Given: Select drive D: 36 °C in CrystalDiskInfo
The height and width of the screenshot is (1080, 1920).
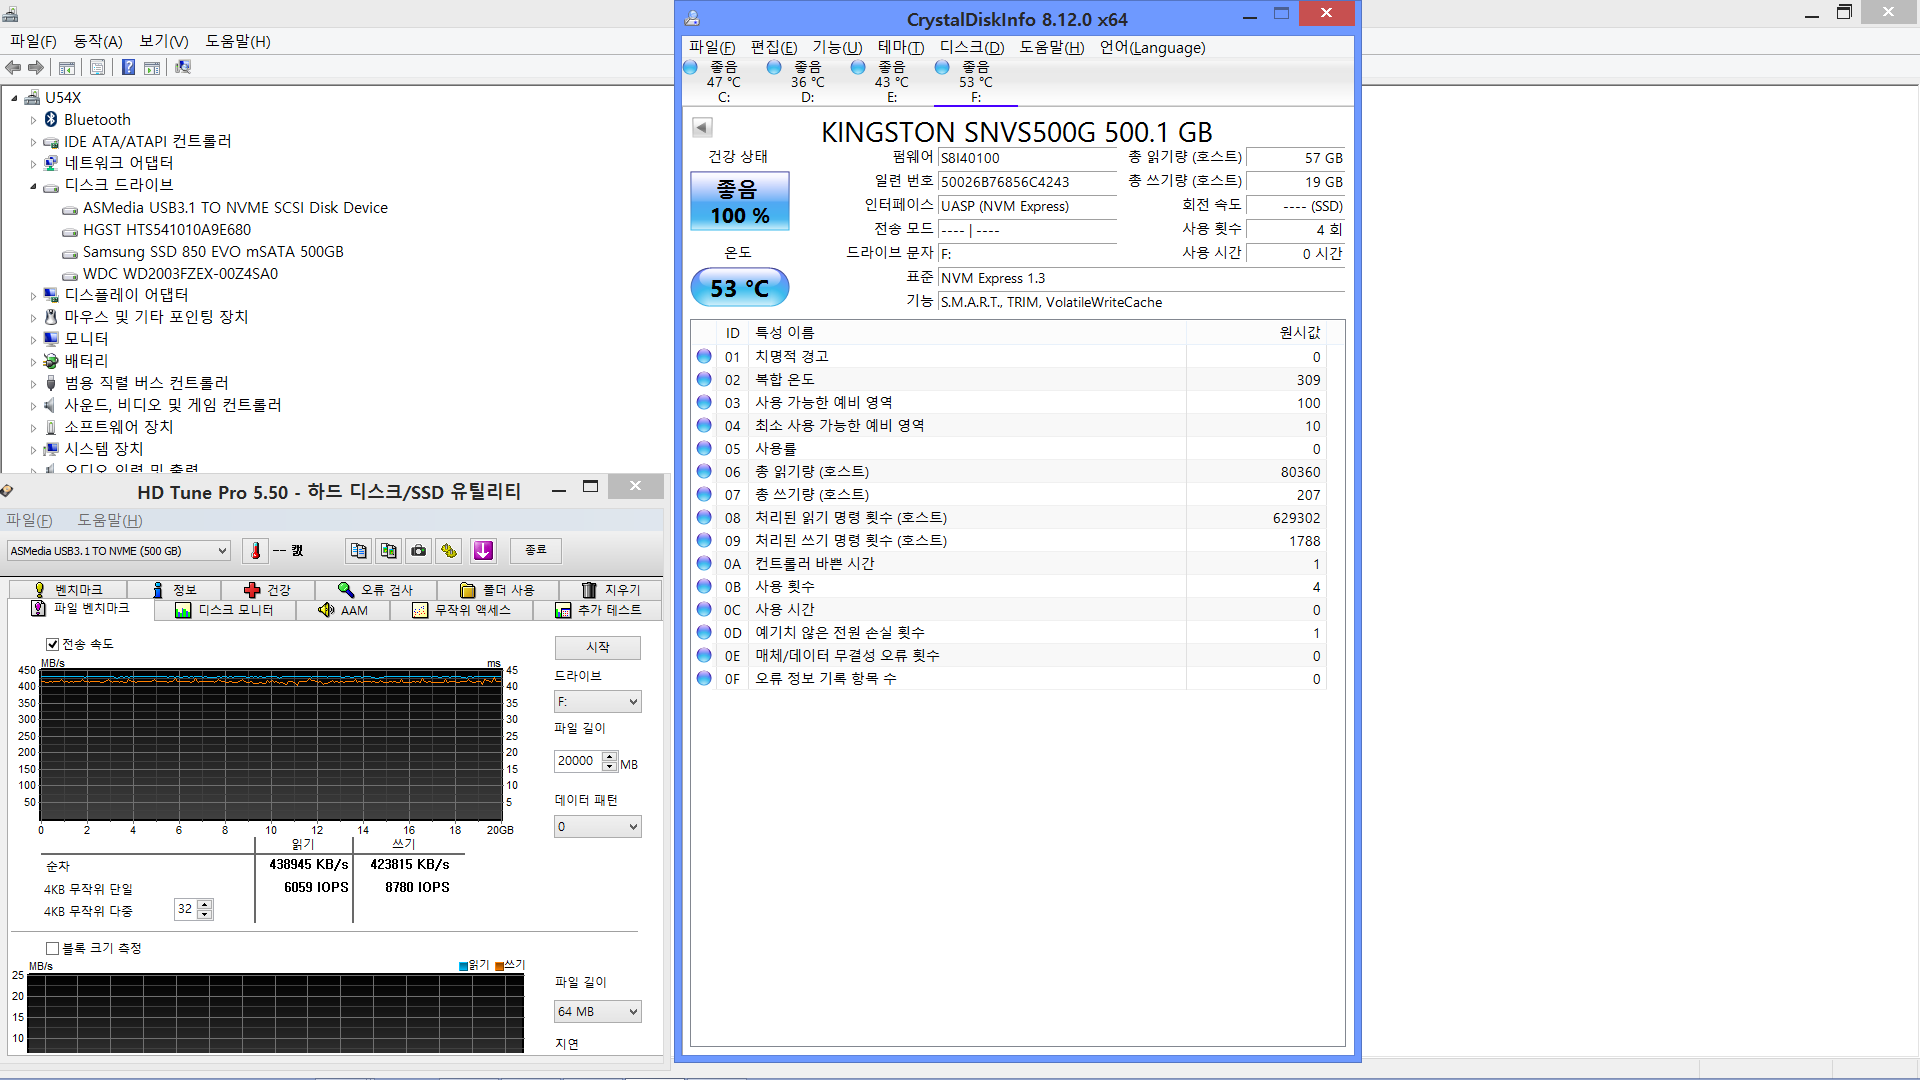Looking at the screenshot, I should point(807,82).
